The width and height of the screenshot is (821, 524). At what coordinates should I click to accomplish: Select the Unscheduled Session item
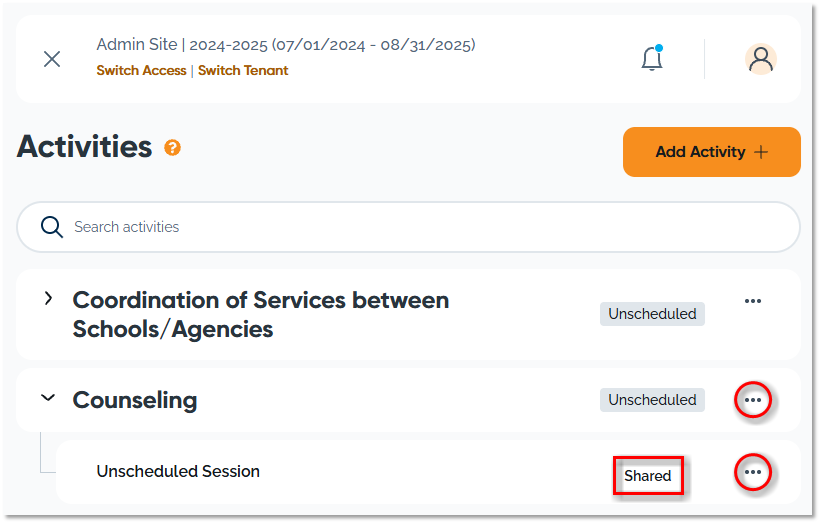pyautogui.click(x=178, y=471)
